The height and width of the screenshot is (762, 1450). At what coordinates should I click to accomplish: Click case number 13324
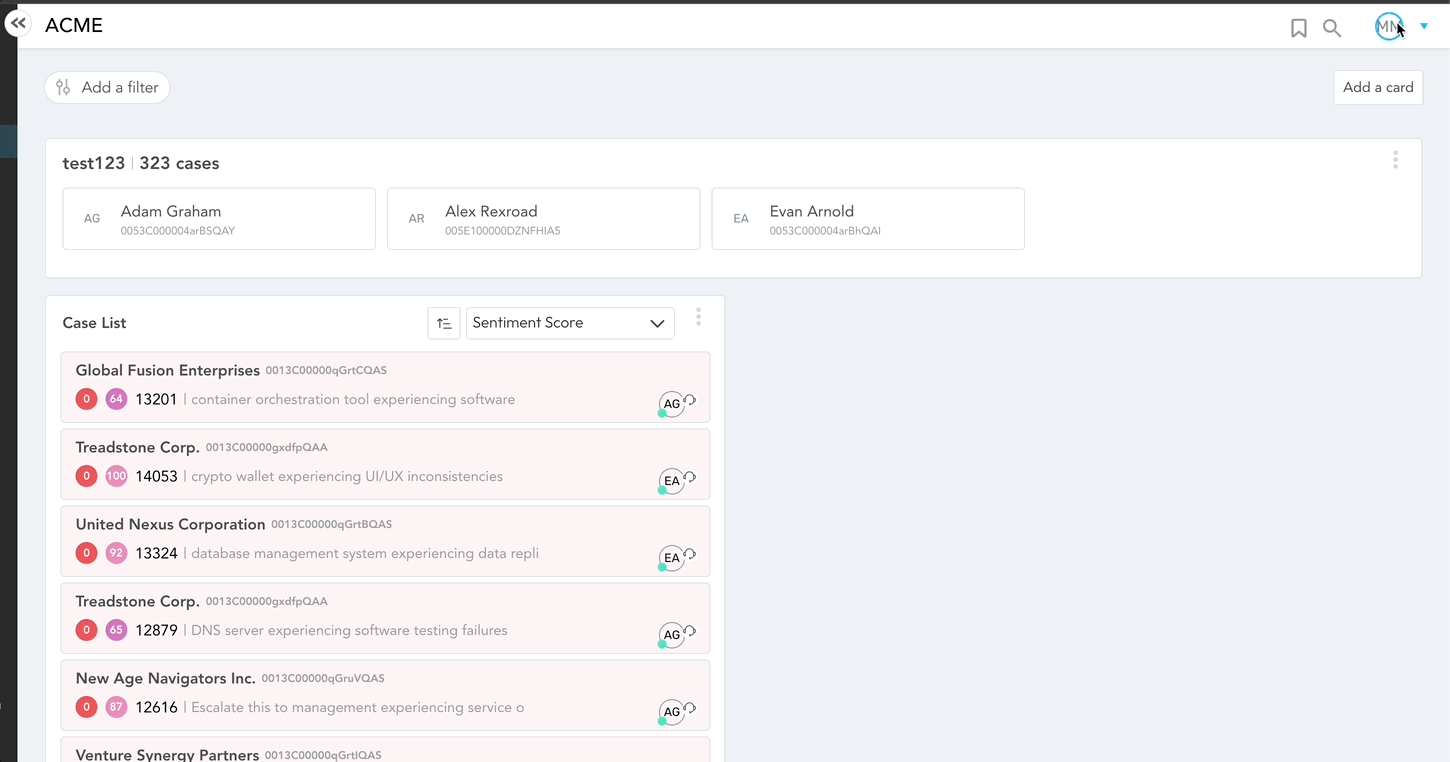click(156, 553)
